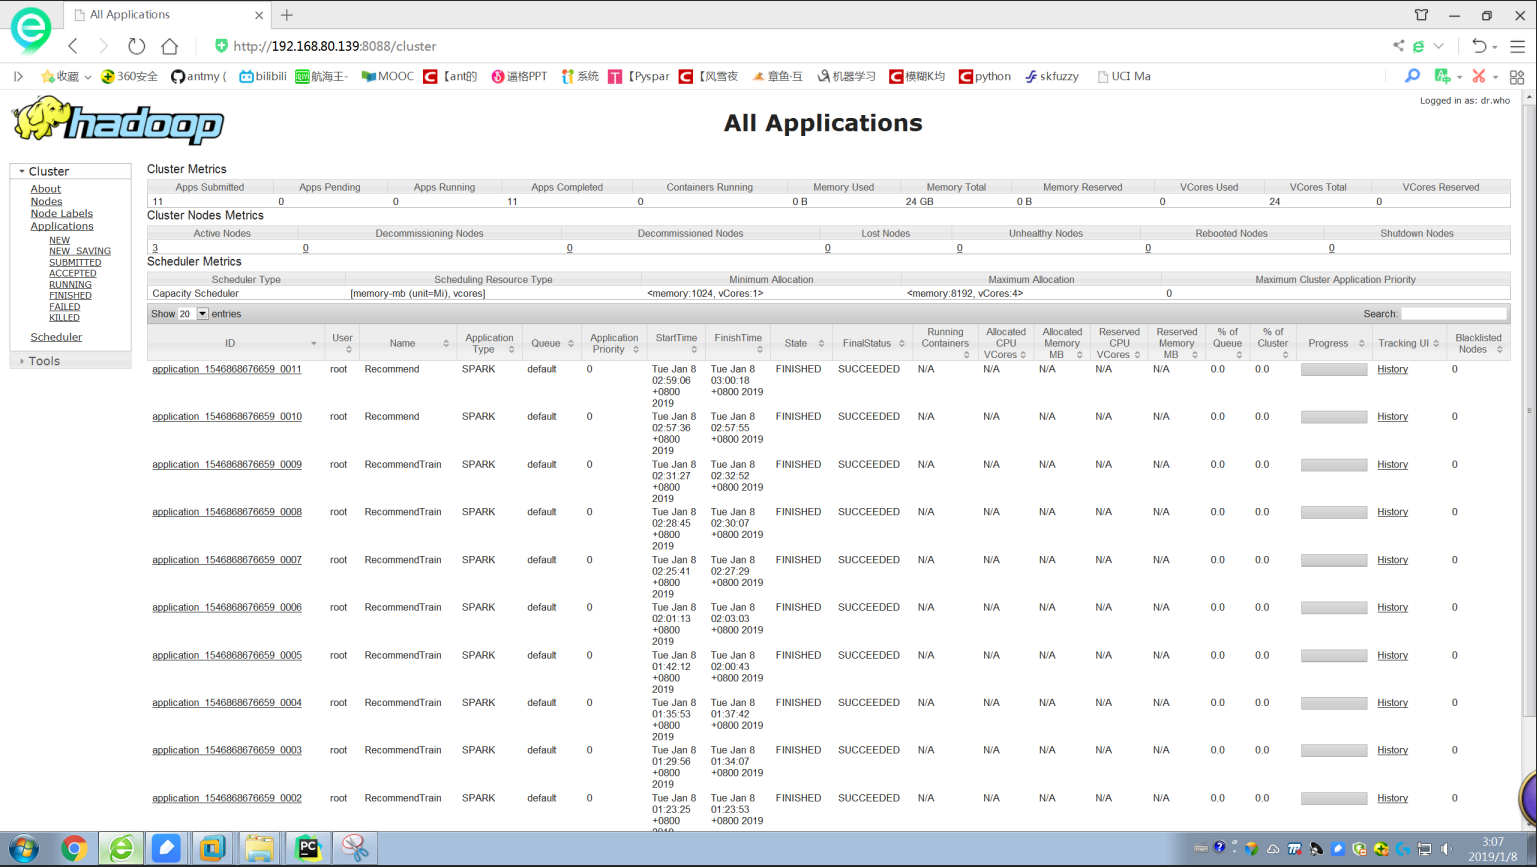Screen dimensions: 1537x867
Task: Open application_1546868676659_0011 details
Action: pos(227,369)
